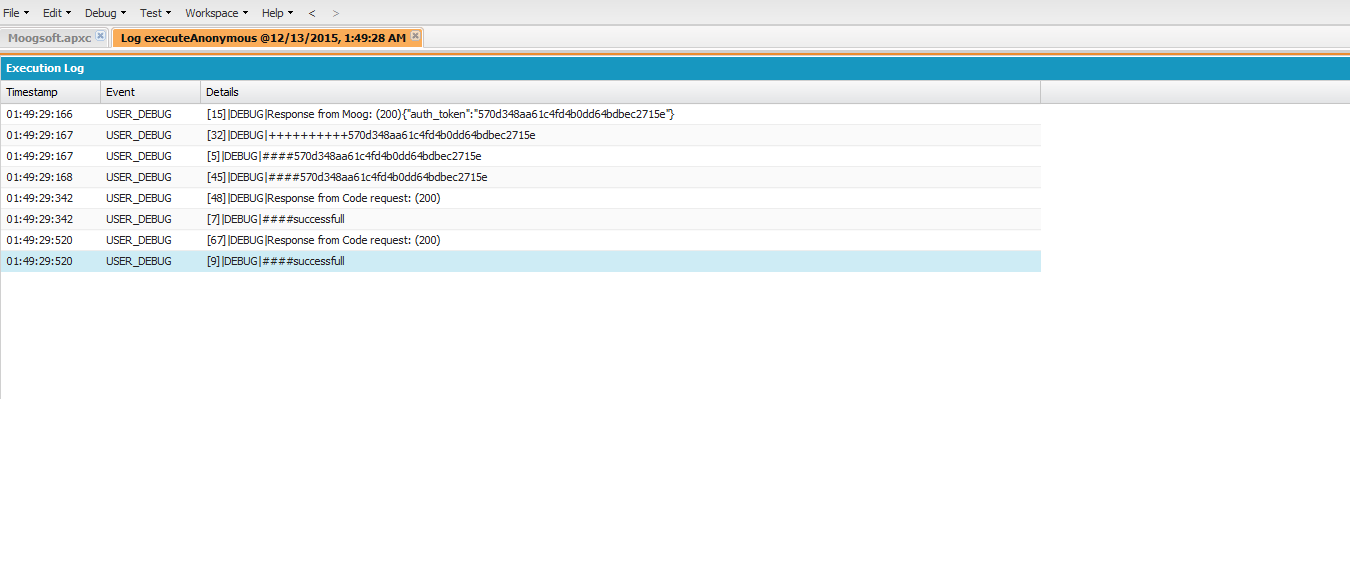
Task: Go back with the < arrow
Action: [x=312, y=13]
